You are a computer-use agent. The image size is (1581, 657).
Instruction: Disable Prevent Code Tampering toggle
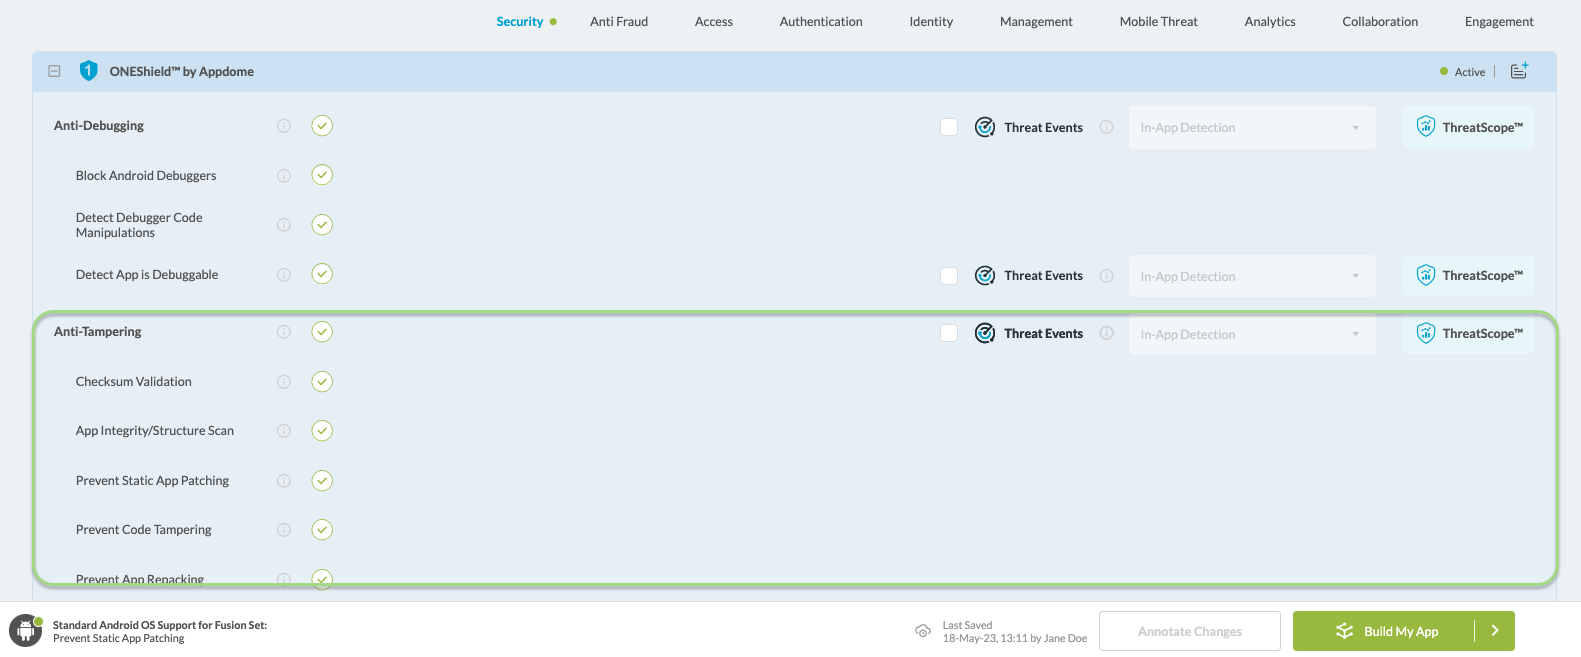point(322,530)
